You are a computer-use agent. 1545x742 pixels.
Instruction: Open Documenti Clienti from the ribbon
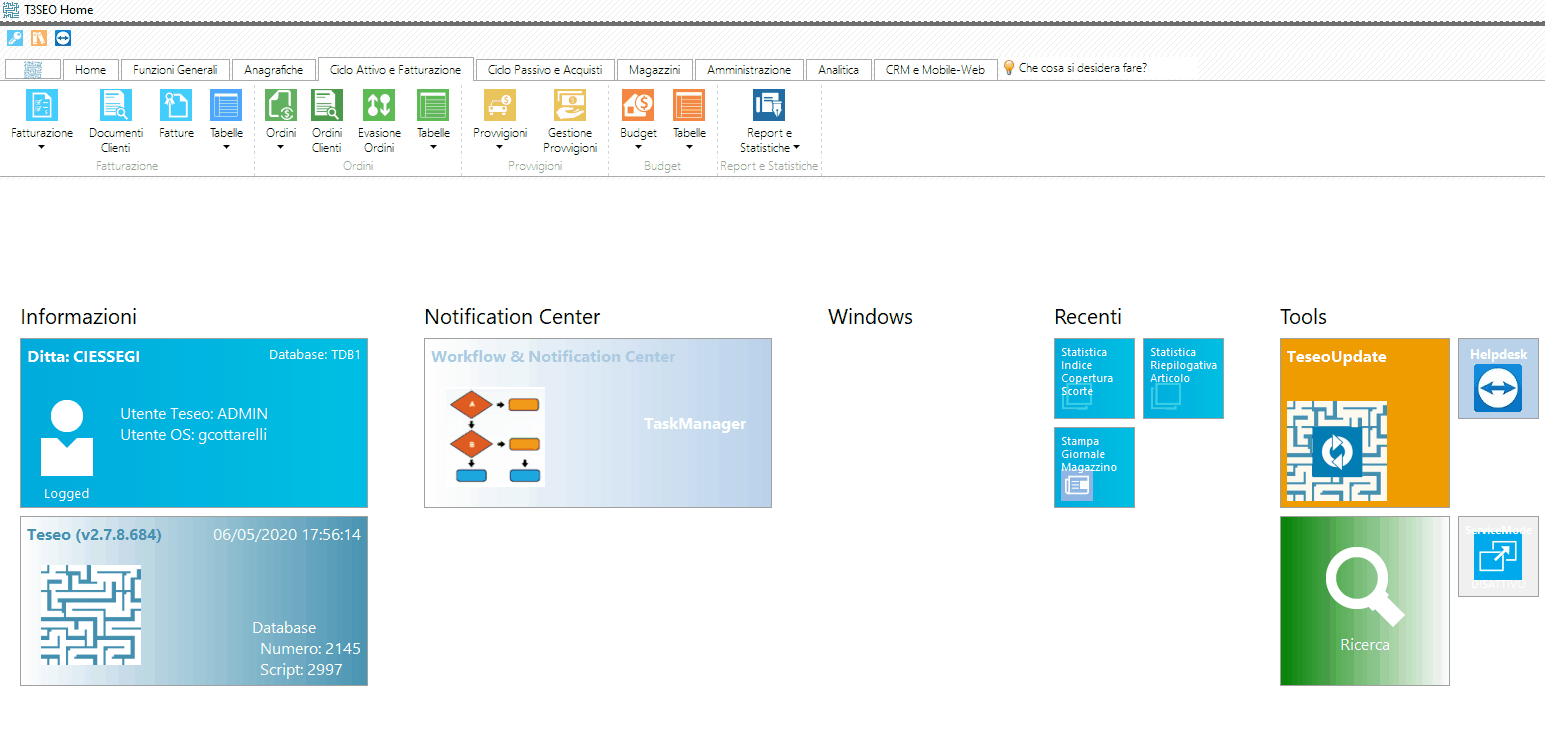click(116, 121)
